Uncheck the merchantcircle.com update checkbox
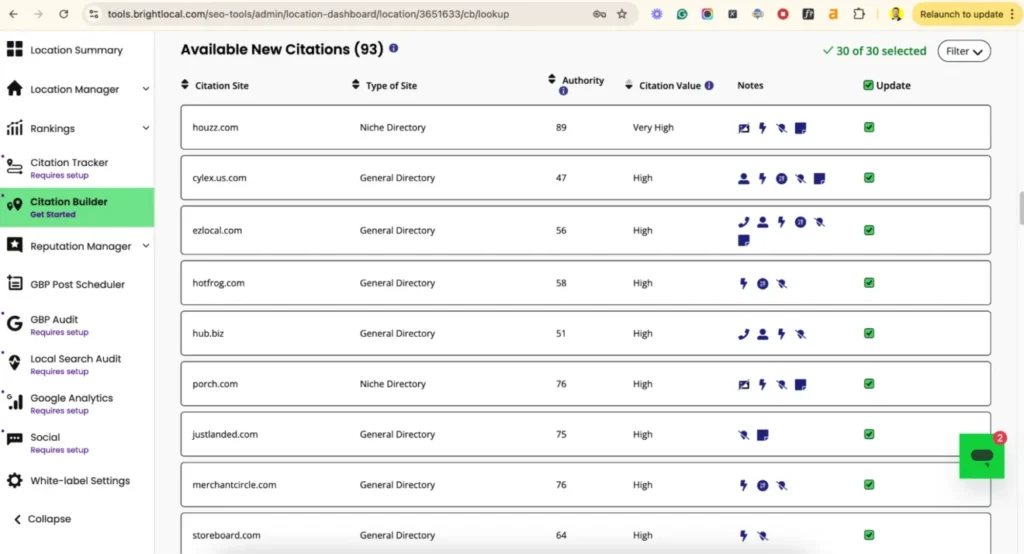This screenshot has width=1024, height=554. click(869, 484)
